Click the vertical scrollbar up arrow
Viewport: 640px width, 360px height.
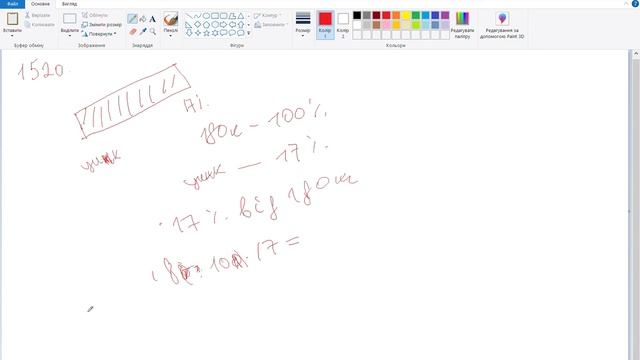click(636, 53)
